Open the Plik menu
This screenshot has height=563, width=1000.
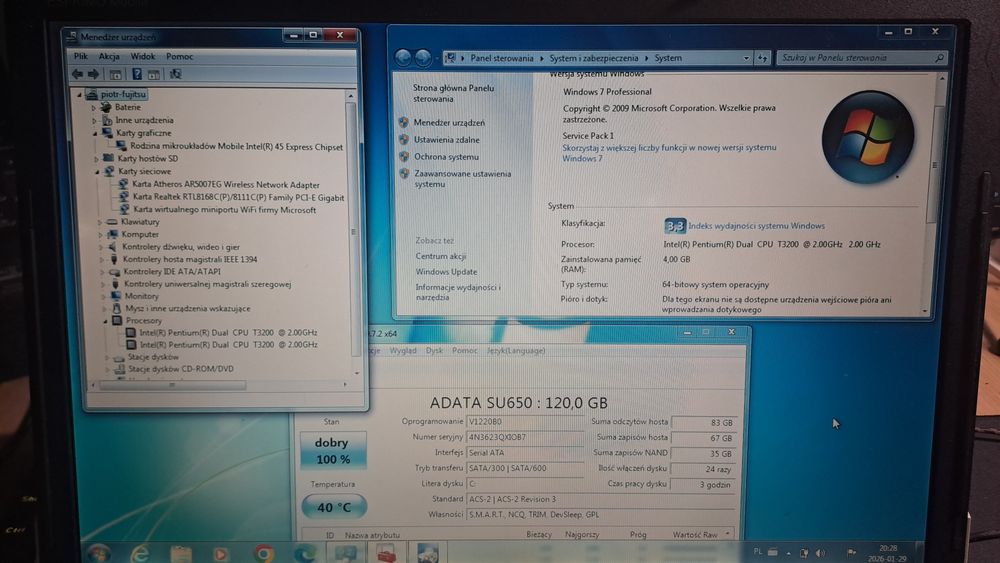tap(80, 56)
